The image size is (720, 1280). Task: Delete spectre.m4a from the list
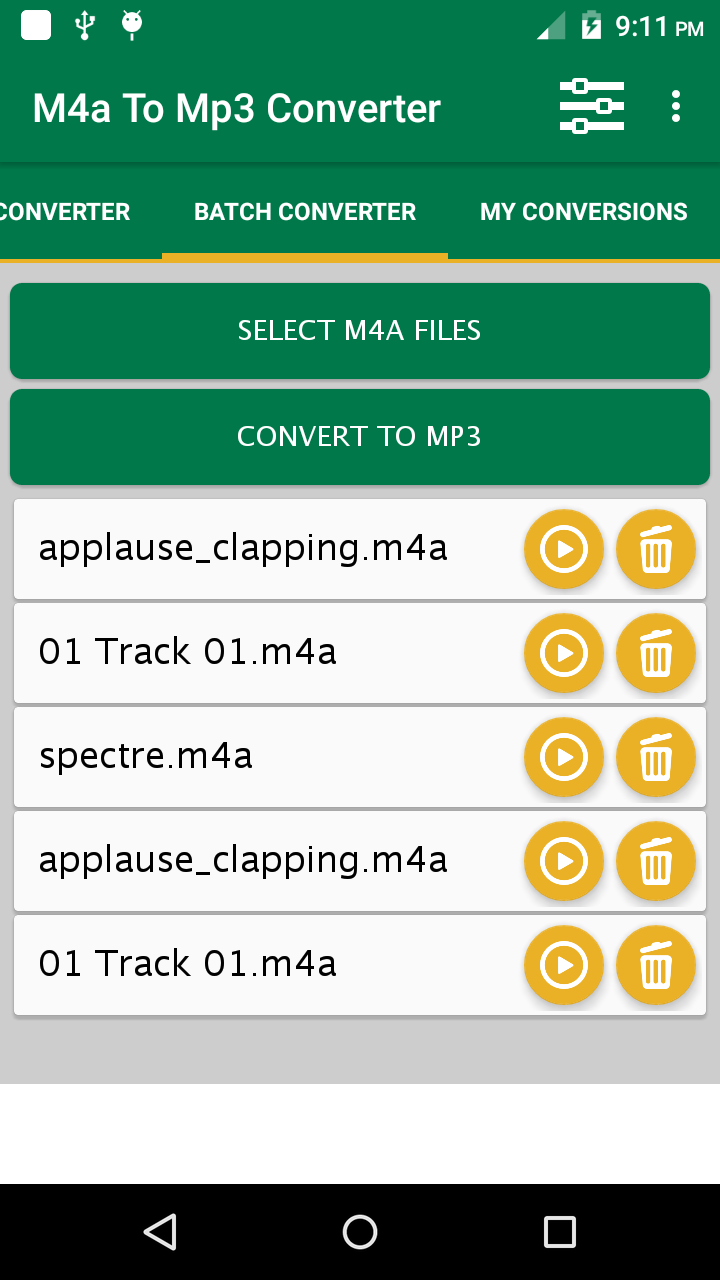[x=655, y=757]
